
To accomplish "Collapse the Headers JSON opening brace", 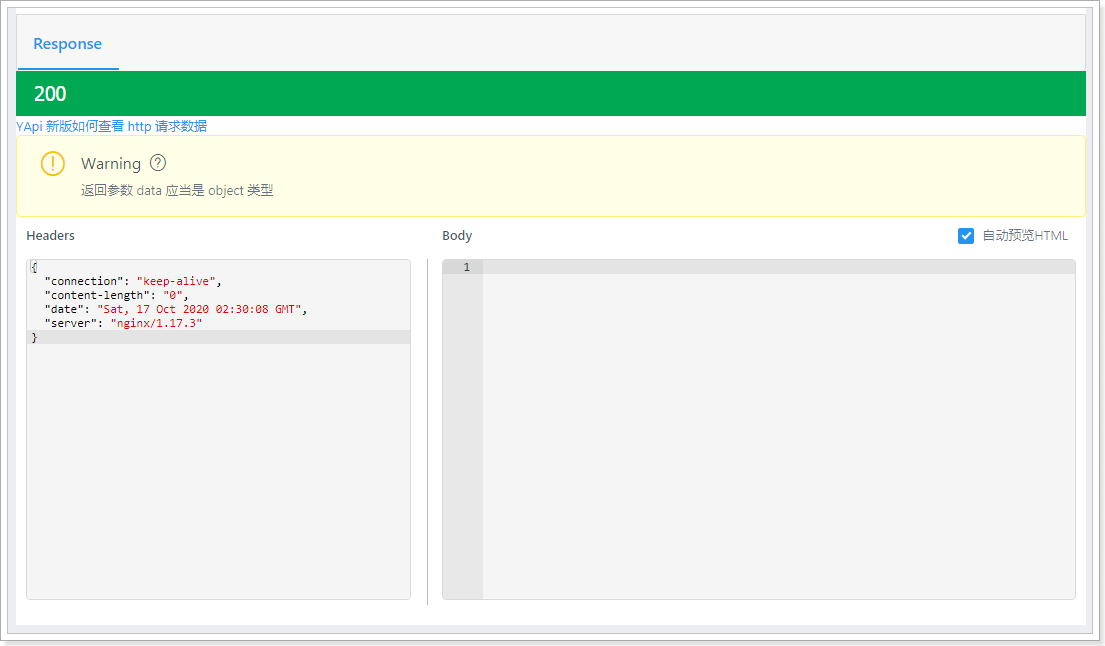I will pyautogui.click(x=33, y=267).
